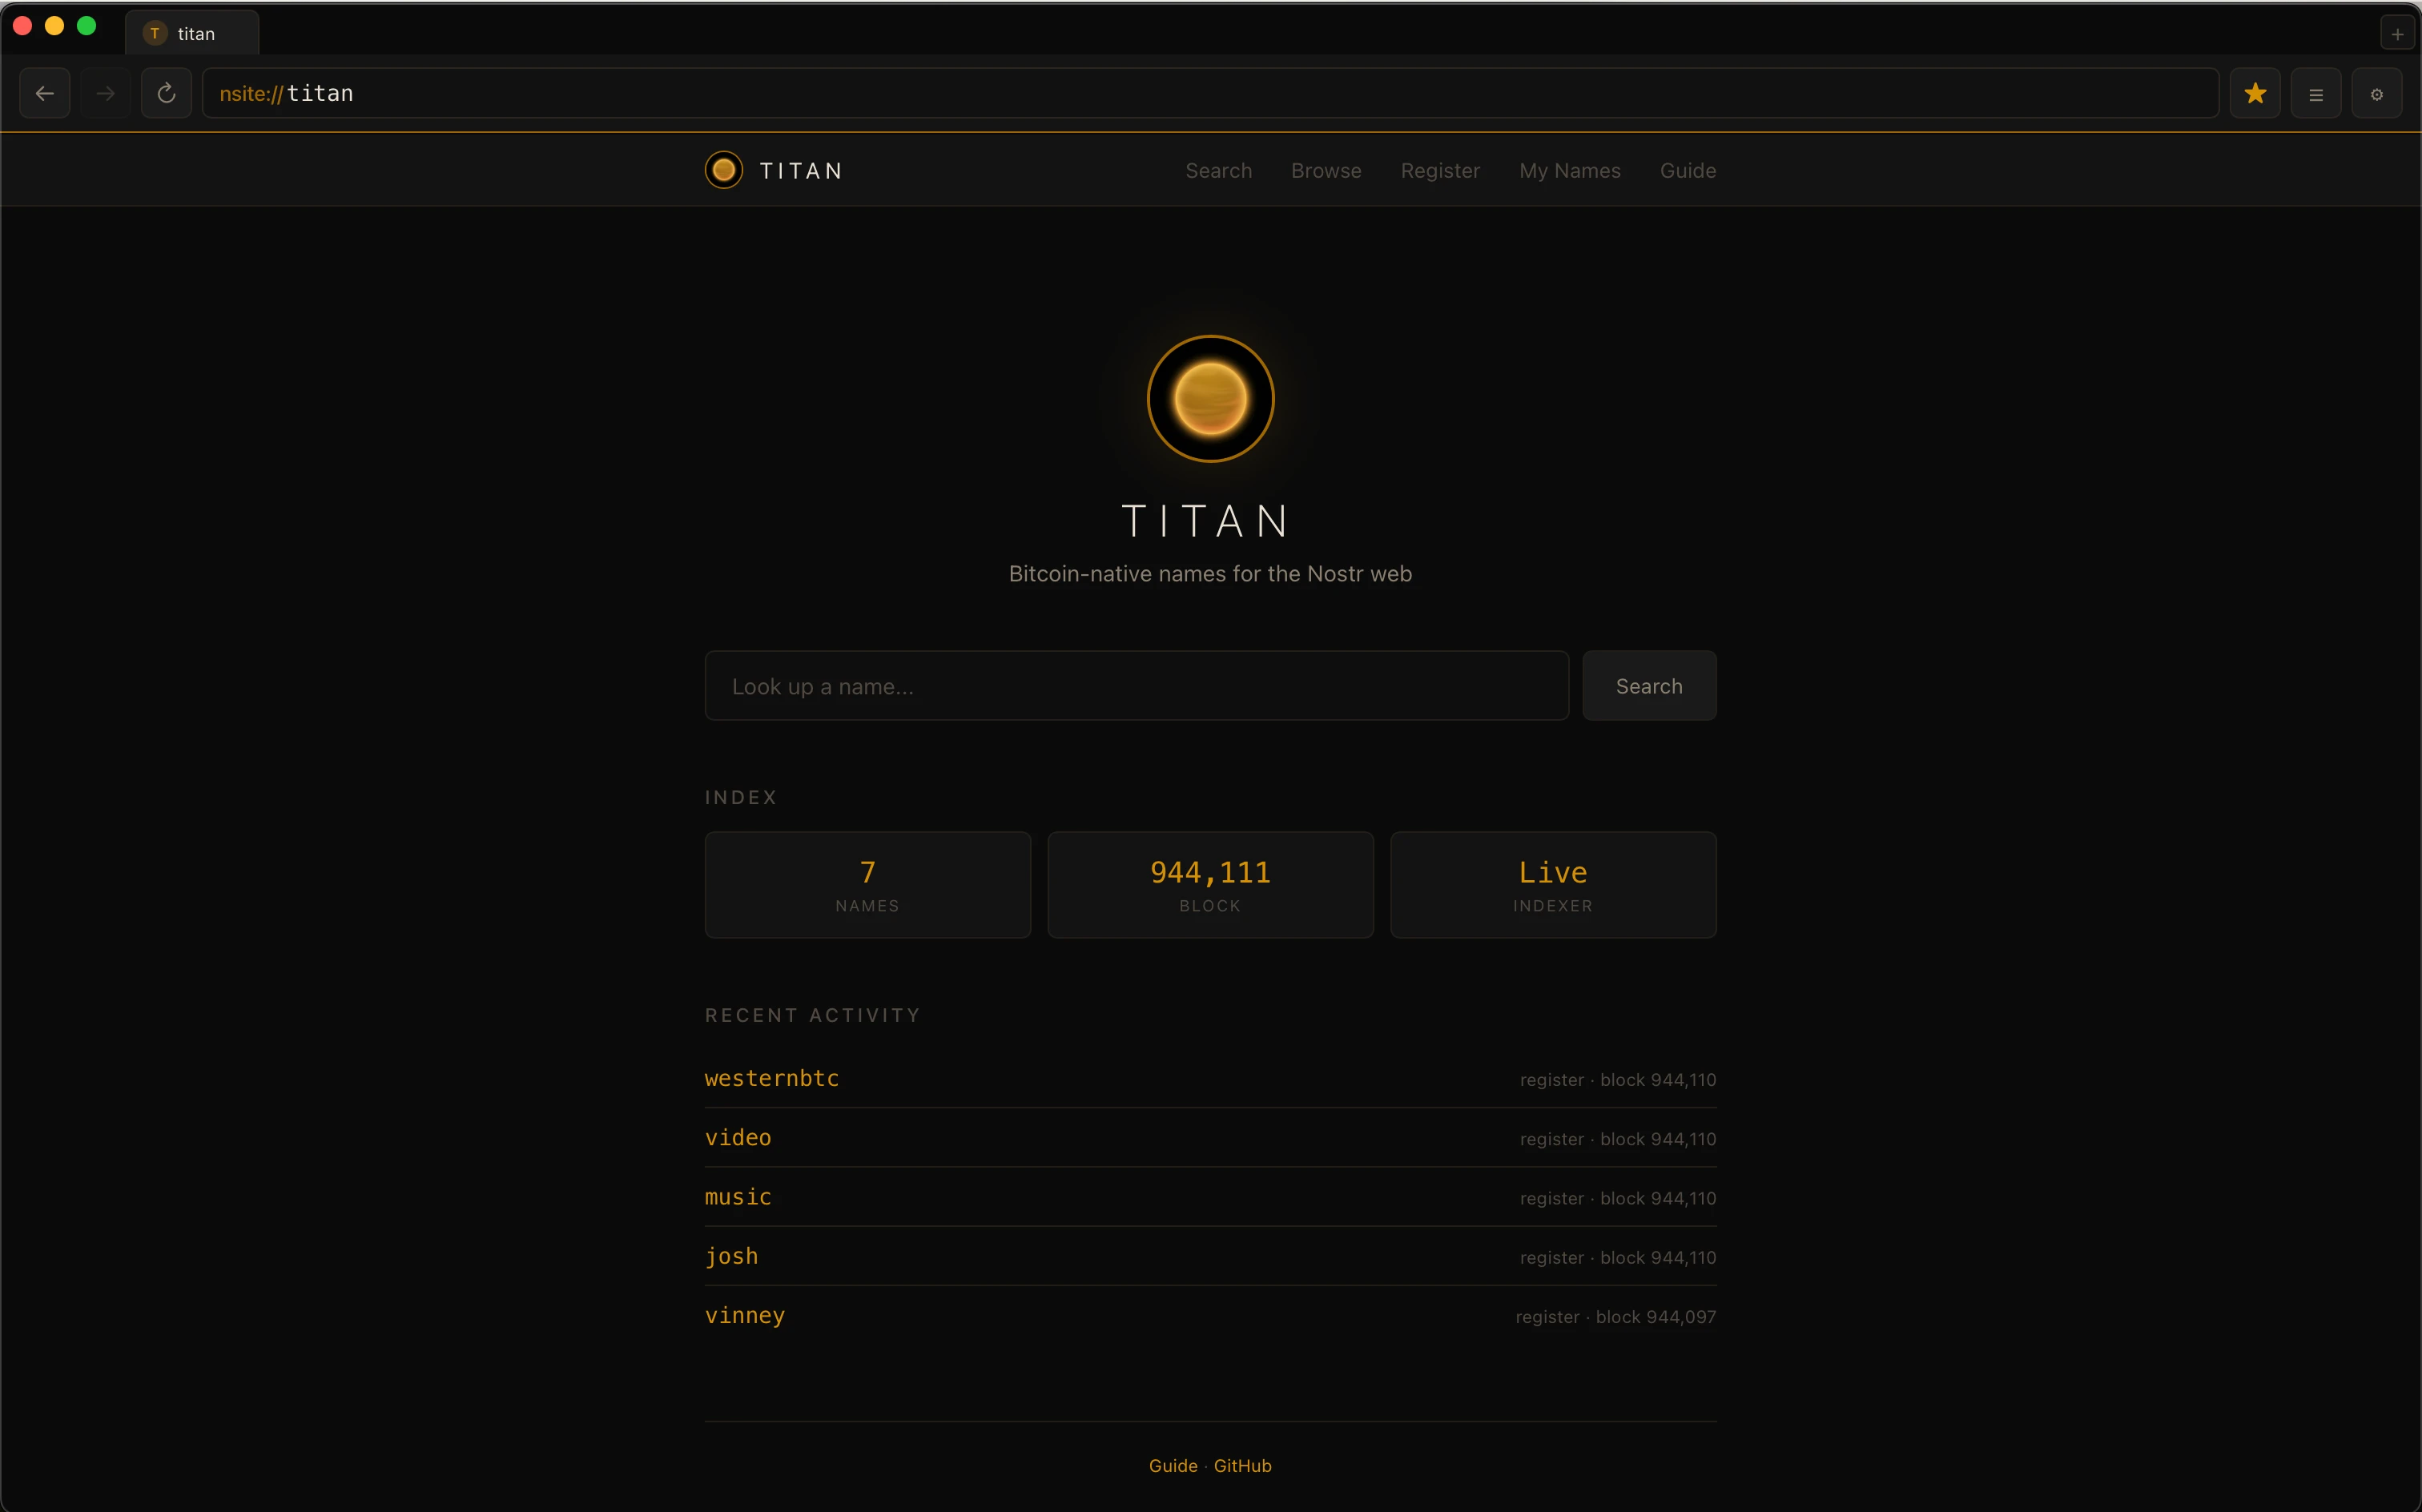The width and height of the screenshot is (2422, 1512).
Task: Open the vinney name entry
Action: point(744,1315)
